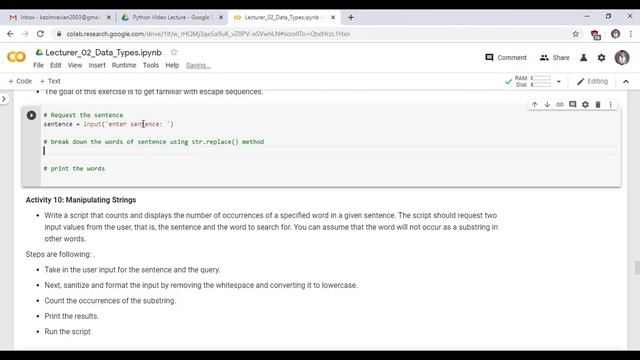Click the notebook title Lecturer_02_Data_Types.ipynb
The height and width of the screenshot is (360, 640).
[x=103, y=53]
